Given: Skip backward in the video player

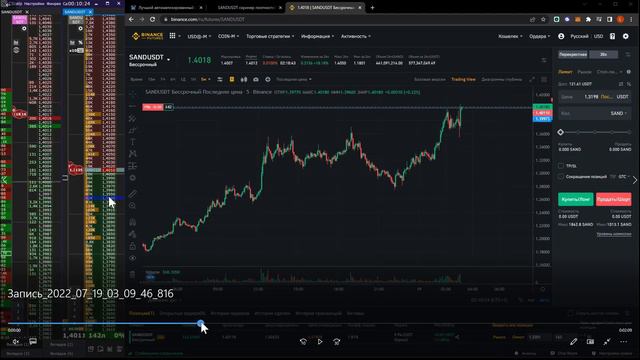Looking at the screenshot, I should [303, 342].
